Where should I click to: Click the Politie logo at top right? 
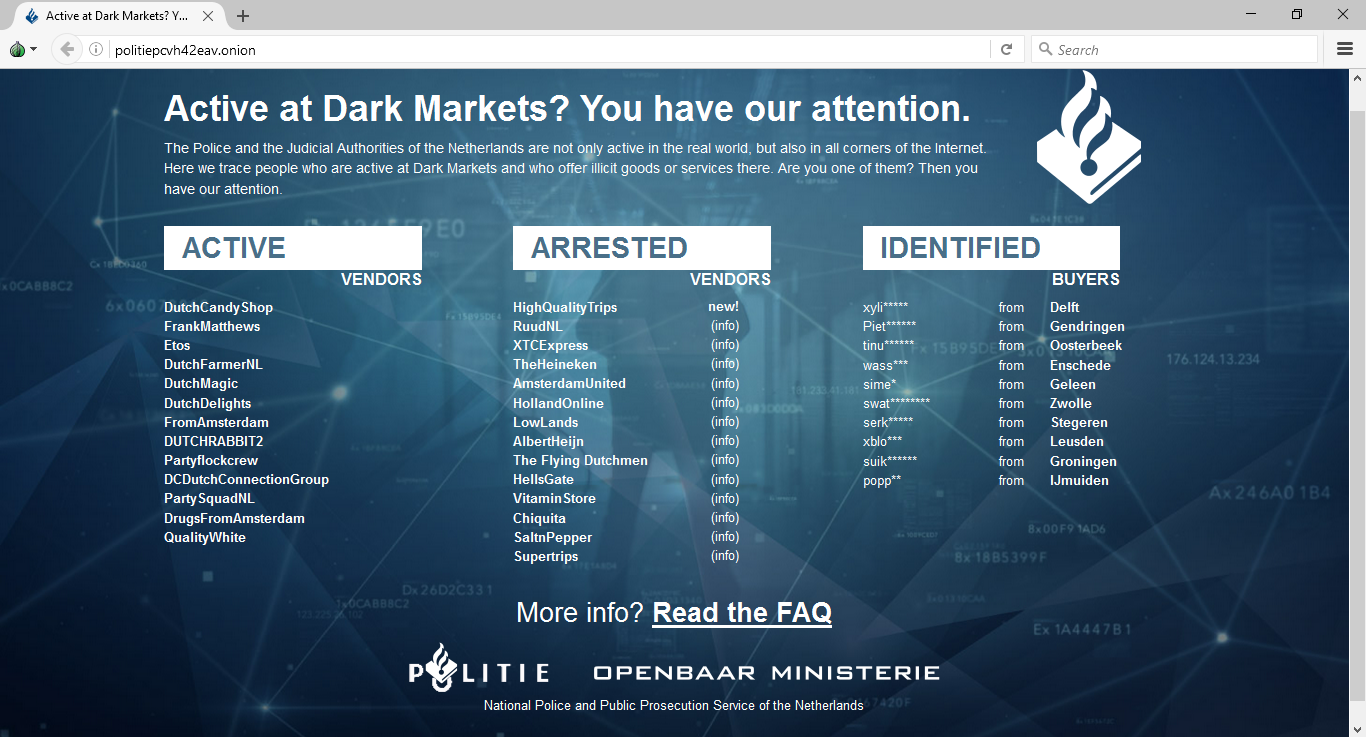coord(1089,137)
